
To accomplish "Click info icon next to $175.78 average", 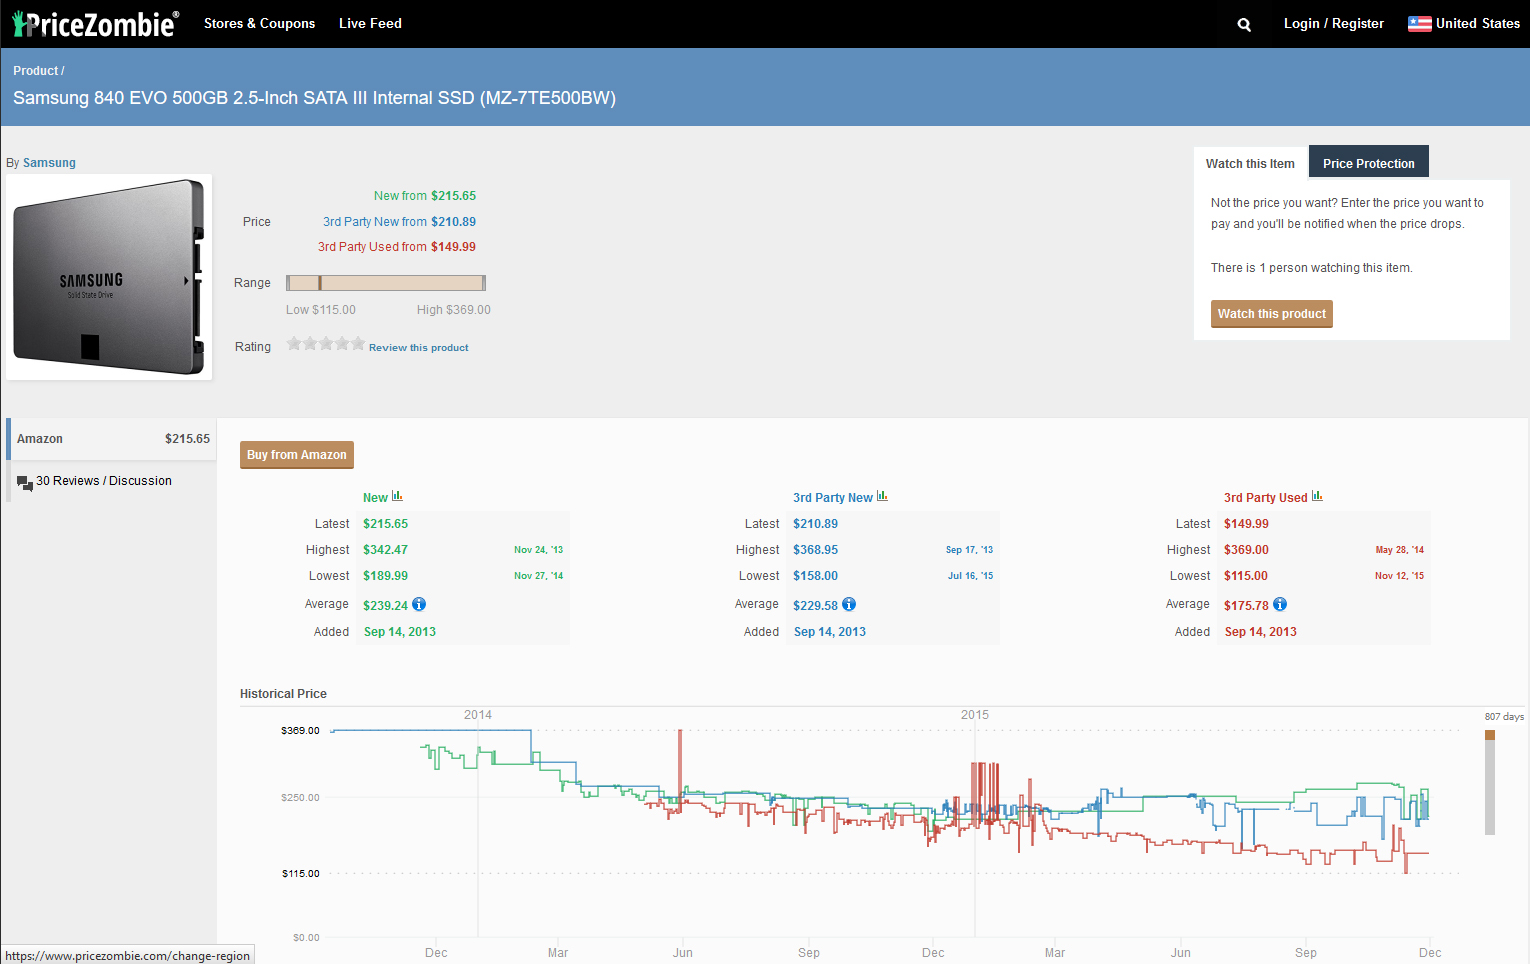I will tap(1280, 604).
